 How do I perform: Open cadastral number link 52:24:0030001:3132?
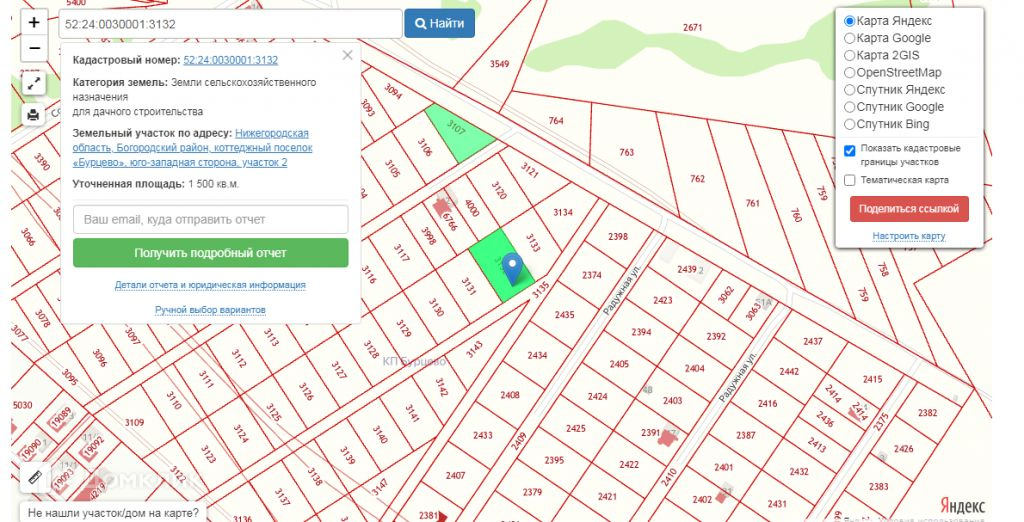231,60
